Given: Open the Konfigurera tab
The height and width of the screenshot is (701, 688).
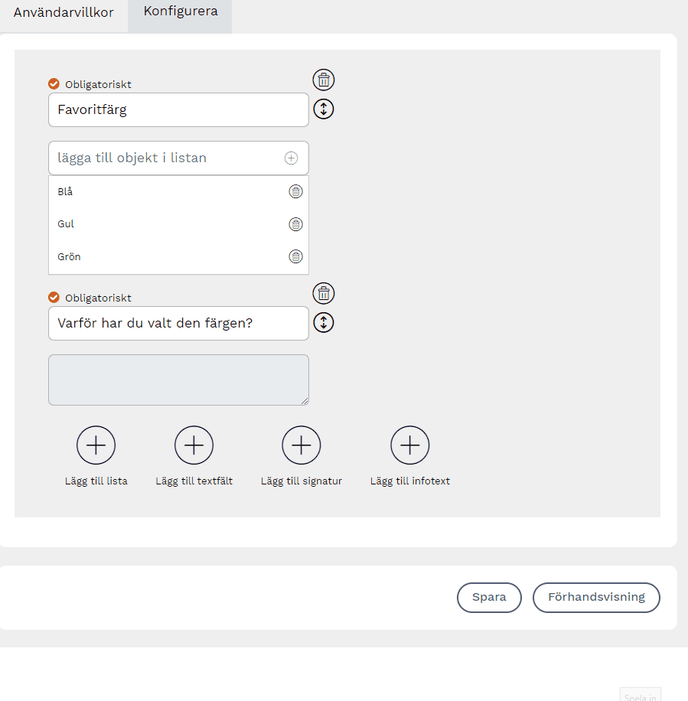Looking at the screenshot, I should point(180,12).
